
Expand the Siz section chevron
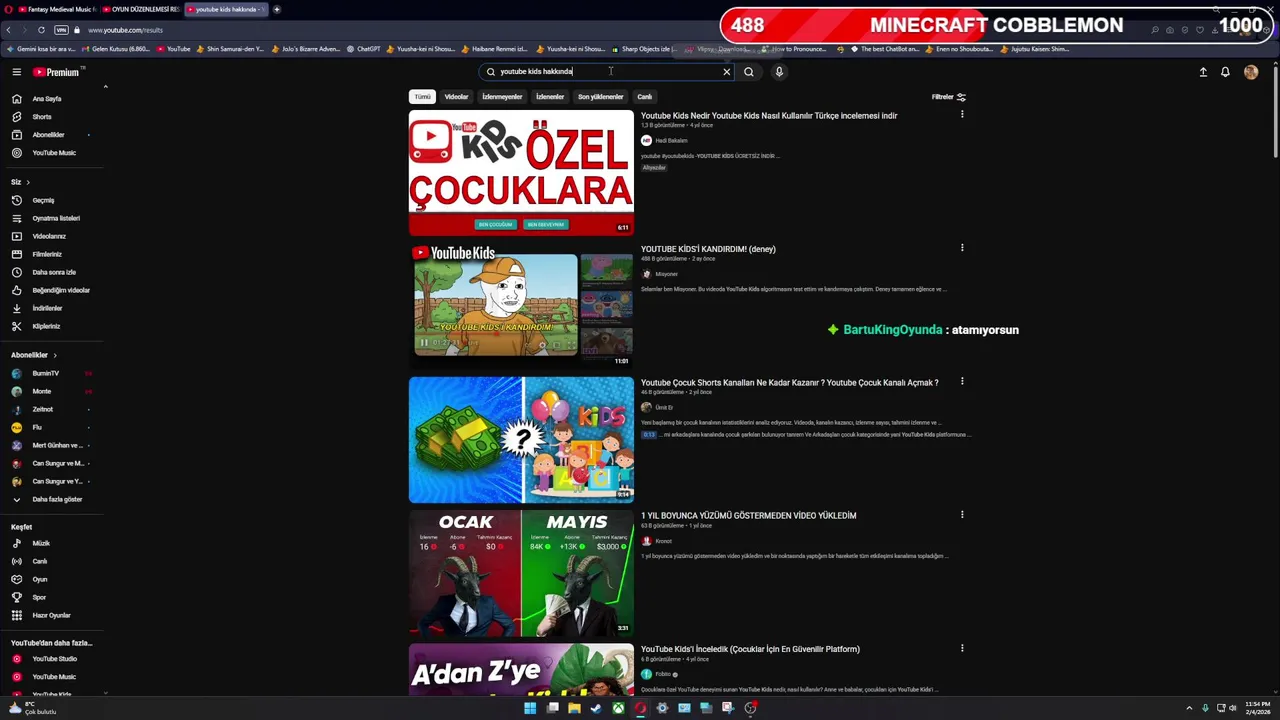(28, 182)
